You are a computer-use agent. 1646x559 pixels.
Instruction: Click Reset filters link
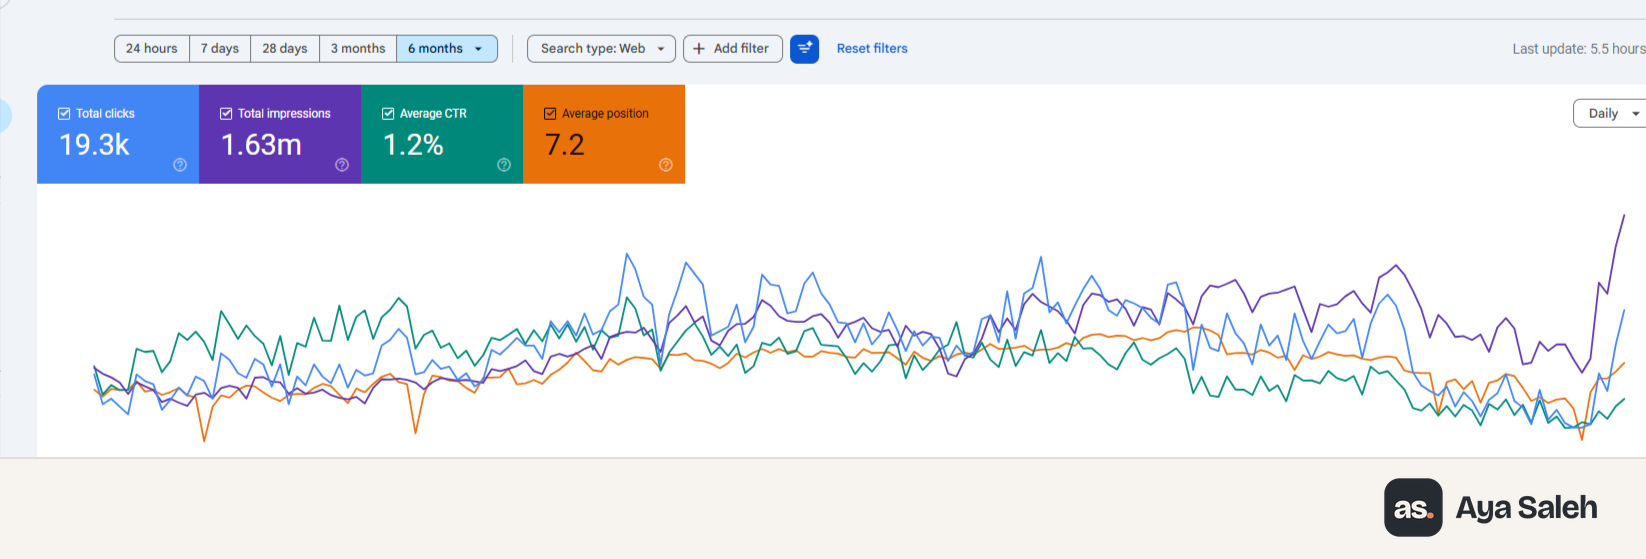872,48
